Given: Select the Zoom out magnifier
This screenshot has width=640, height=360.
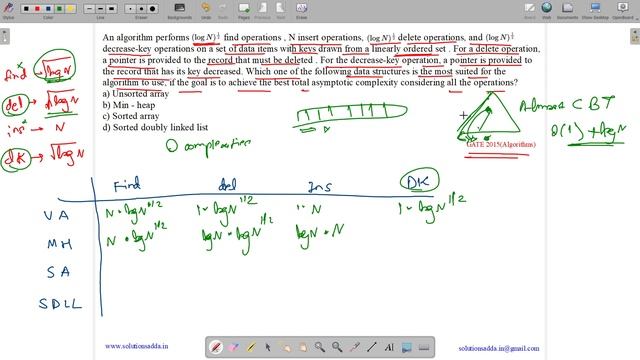Looking at the screenshot, I should click(337, 347).
